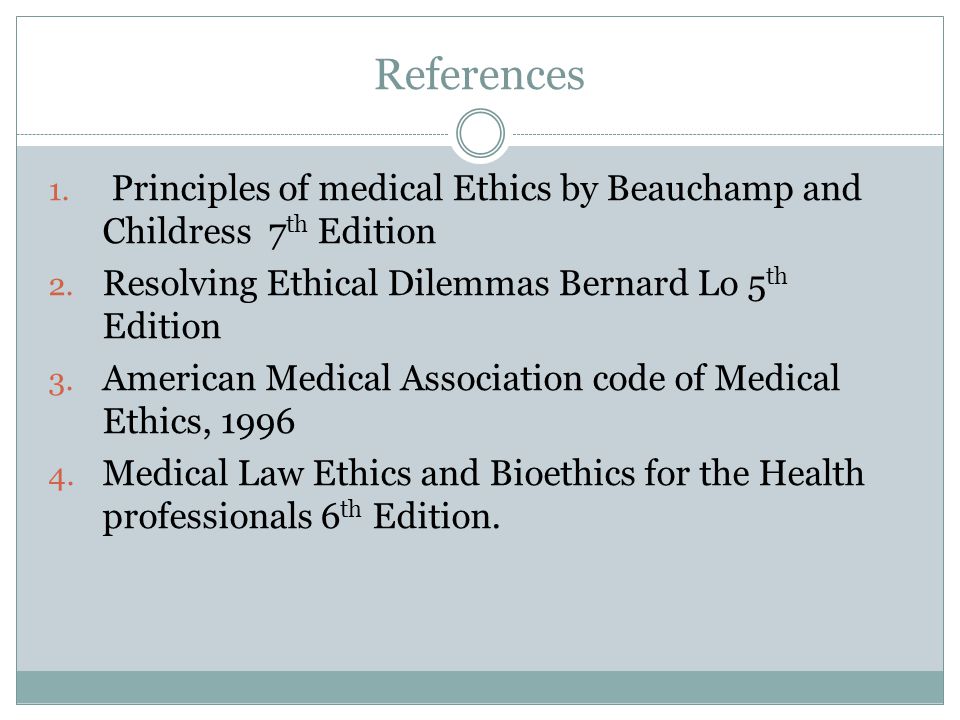
Task: Click the References slide title
Action: [479, 75]
